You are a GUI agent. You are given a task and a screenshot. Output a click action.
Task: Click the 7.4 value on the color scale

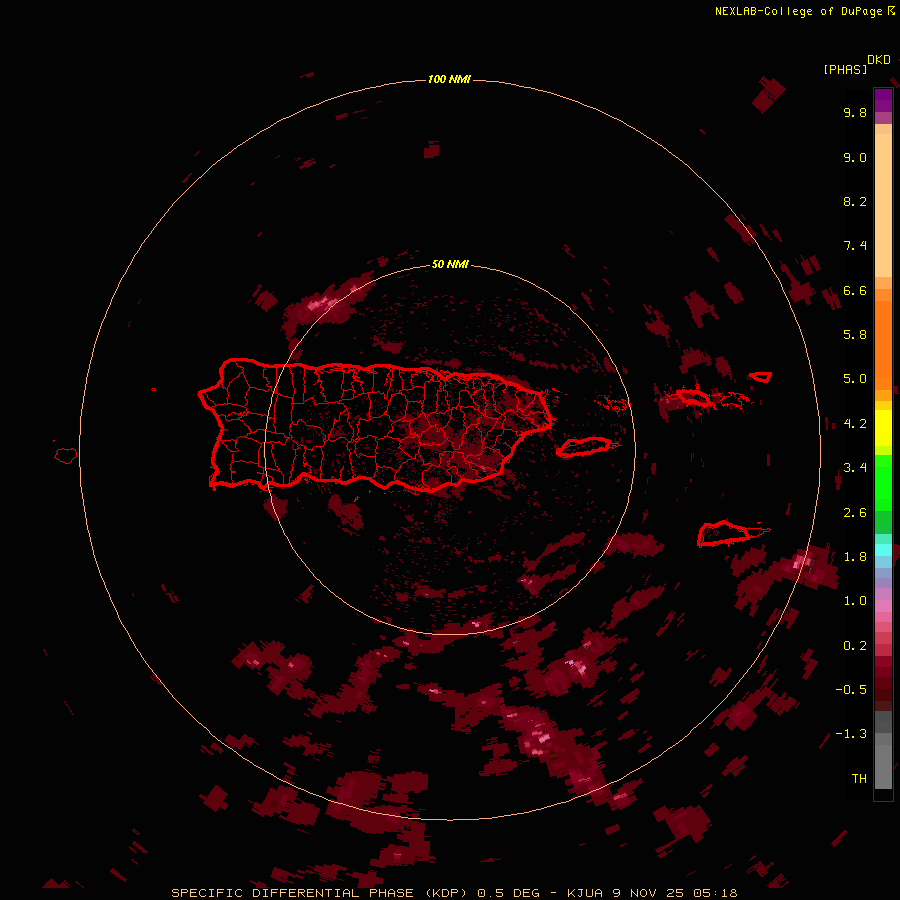(x=855, y=246)
